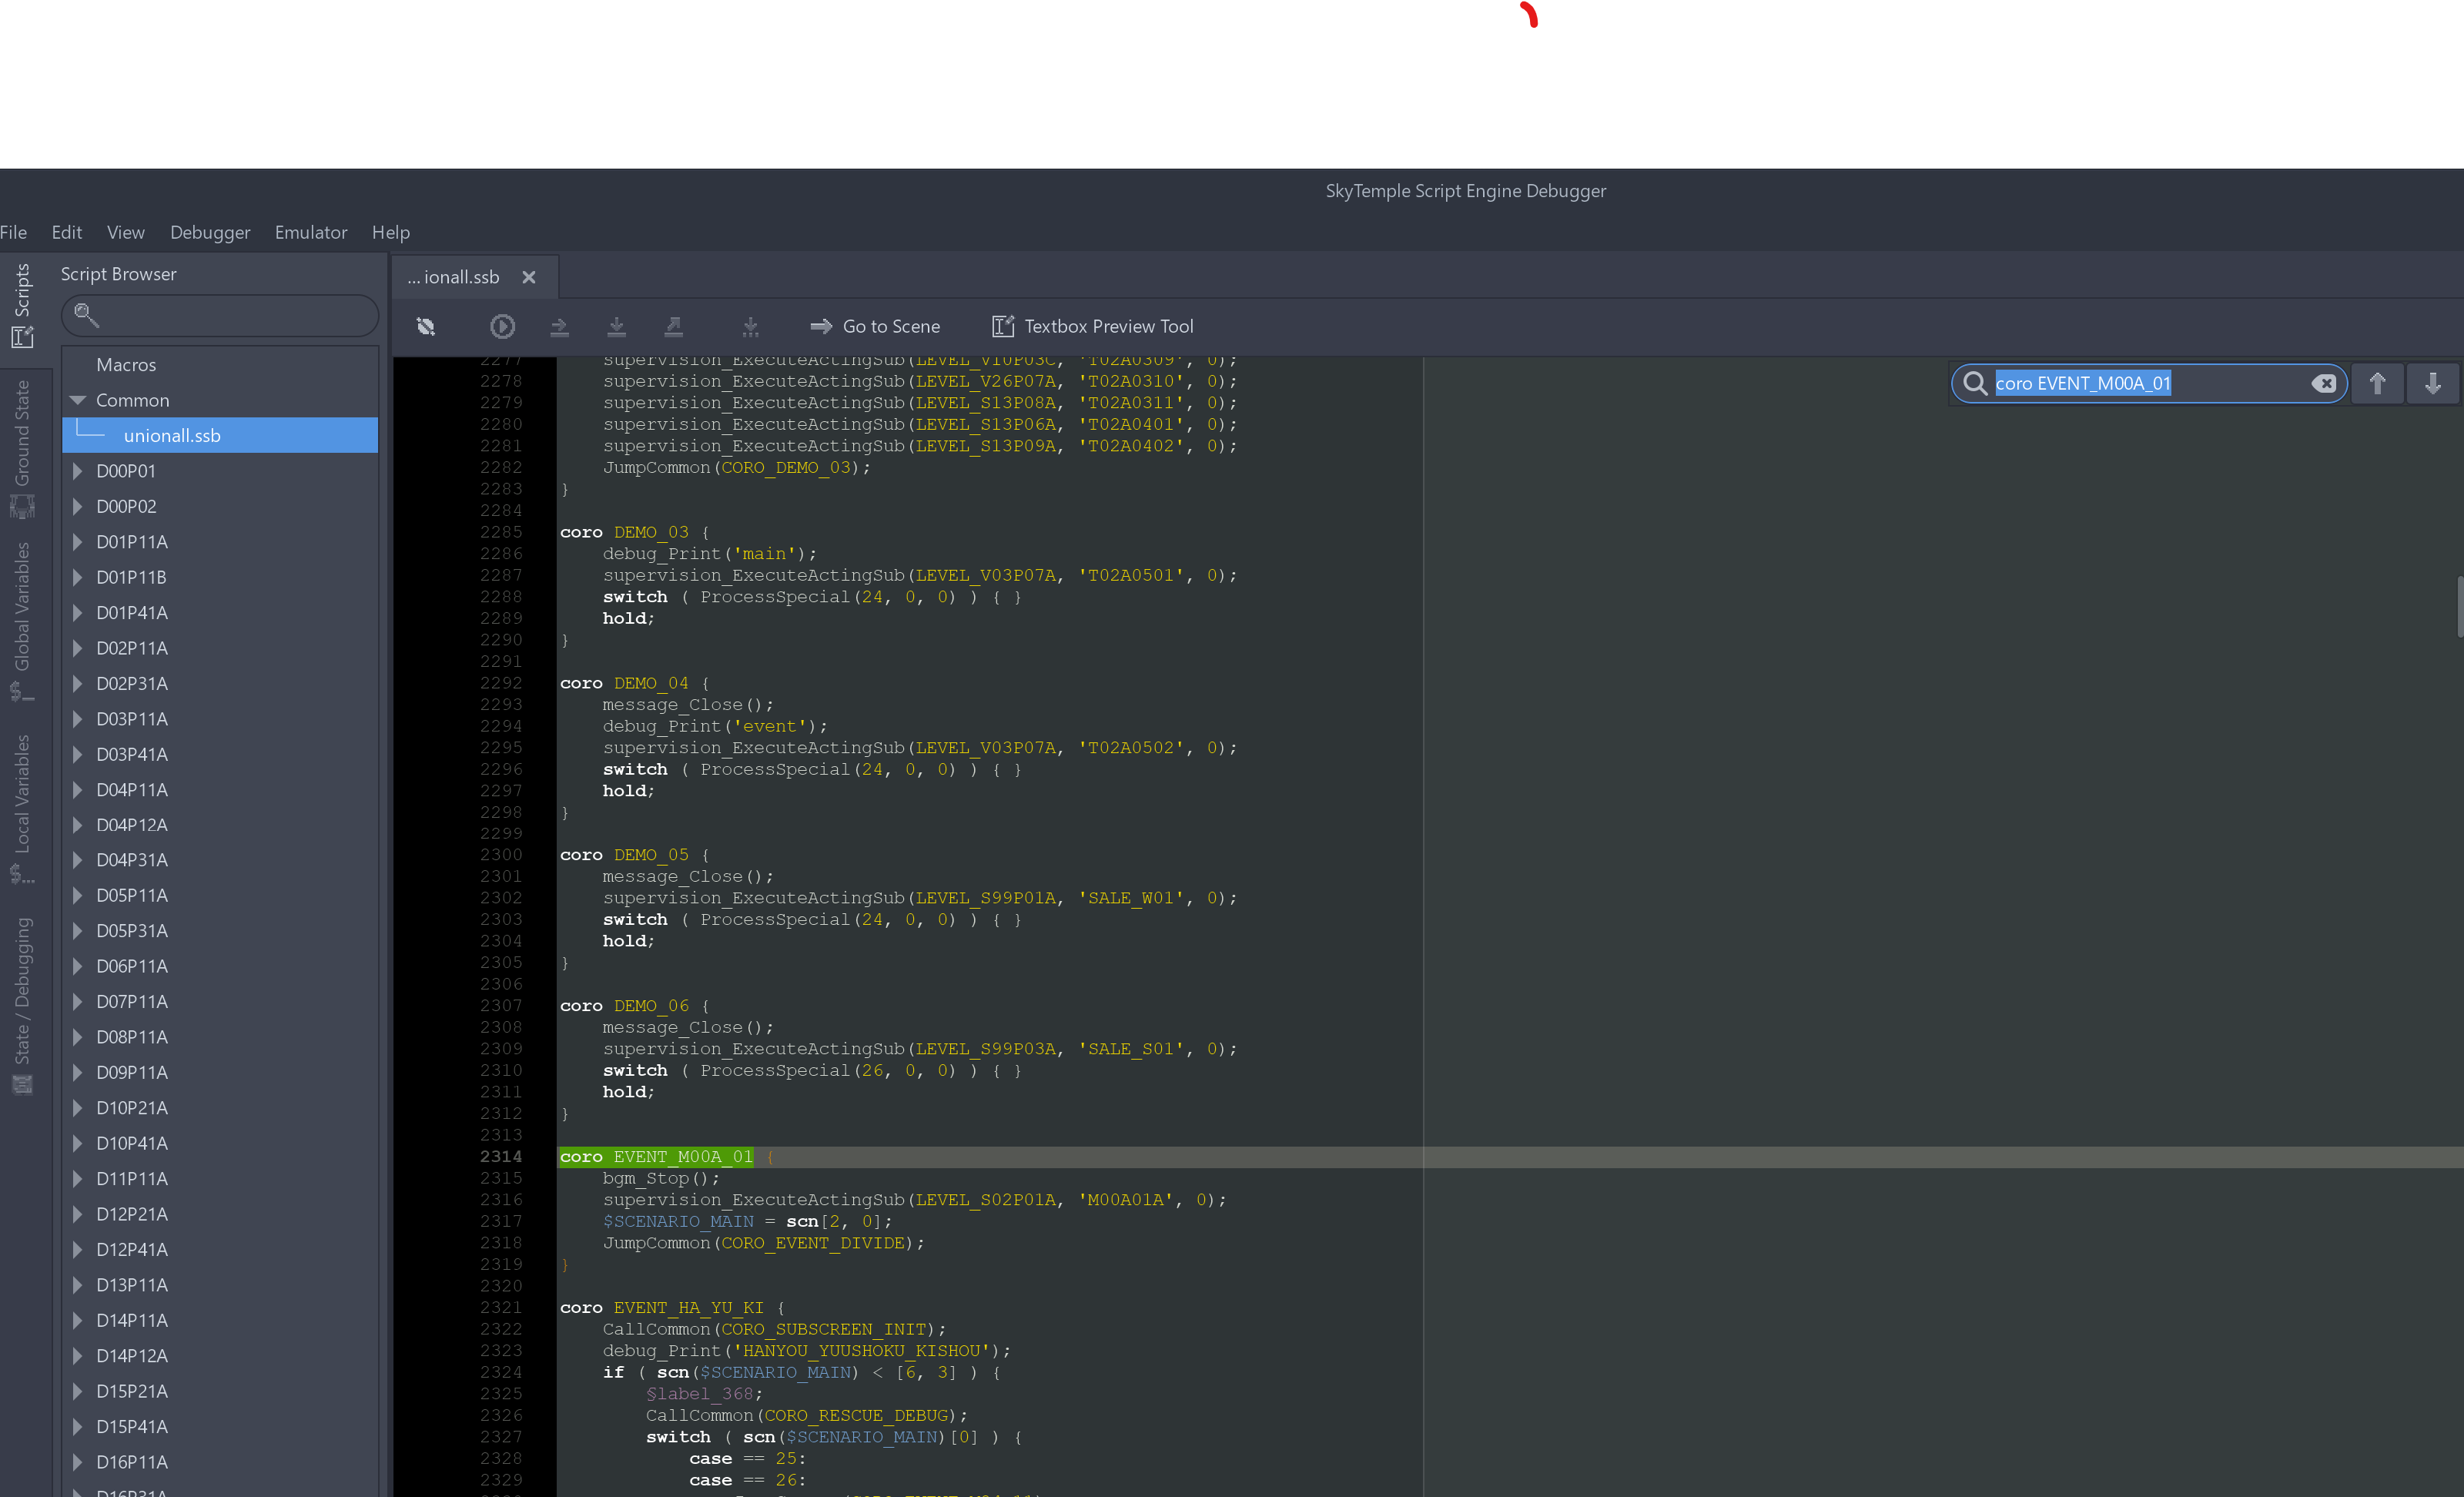Screen dimensions: 2464x1497
Task: Clear the code search field text
Action: (x=2323, y=384)
